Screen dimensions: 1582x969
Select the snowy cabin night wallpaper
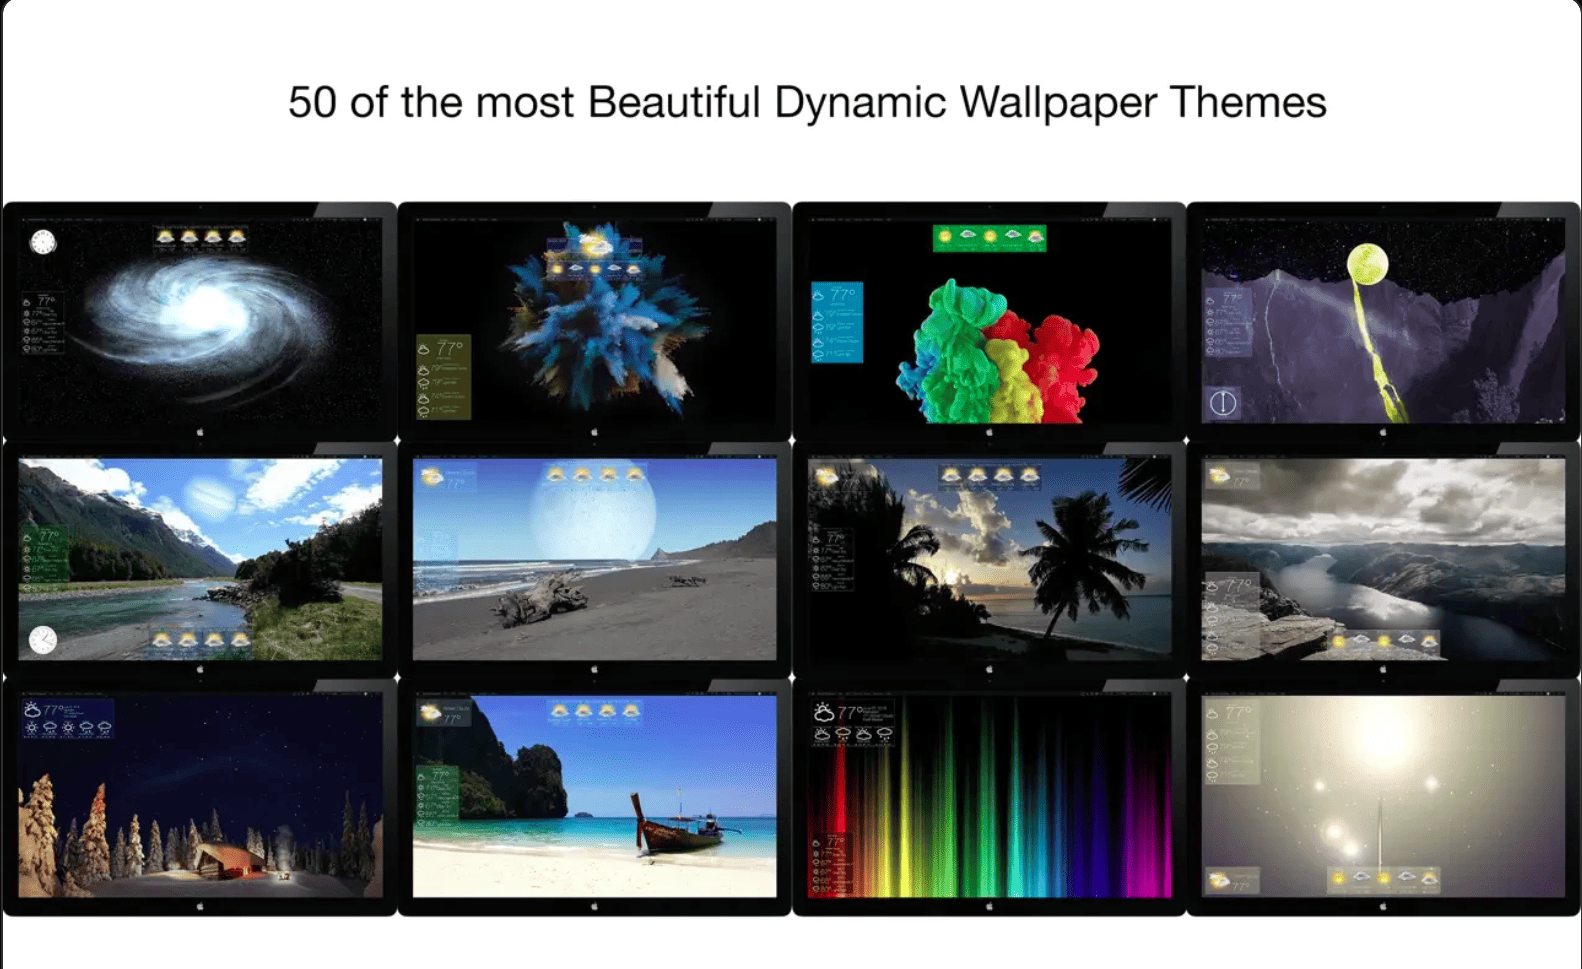[200, 797]
